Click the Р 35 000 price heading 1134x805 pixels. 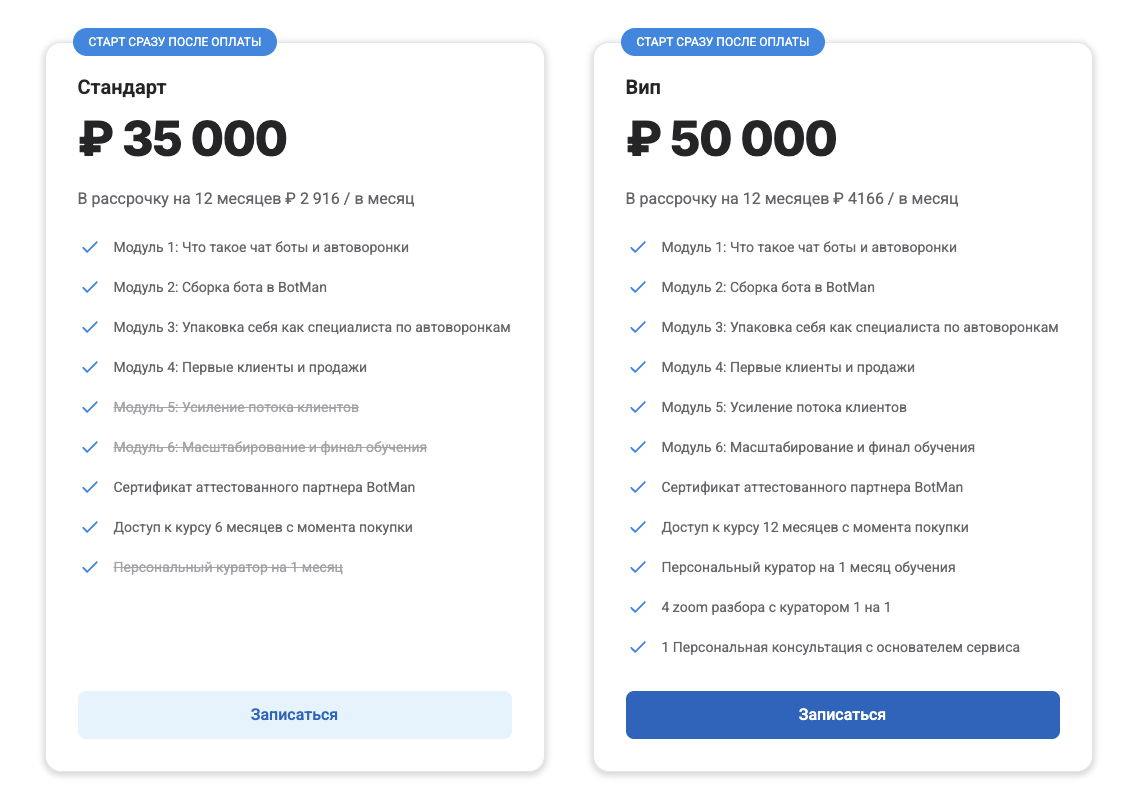click(x=181, y=139)
